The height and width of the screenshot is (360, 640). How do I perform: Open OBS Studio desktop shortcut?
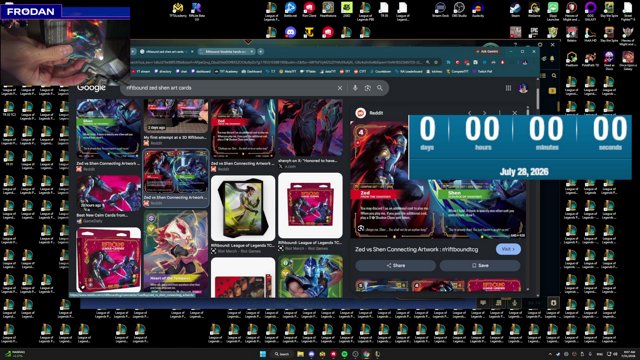(459, 10)
